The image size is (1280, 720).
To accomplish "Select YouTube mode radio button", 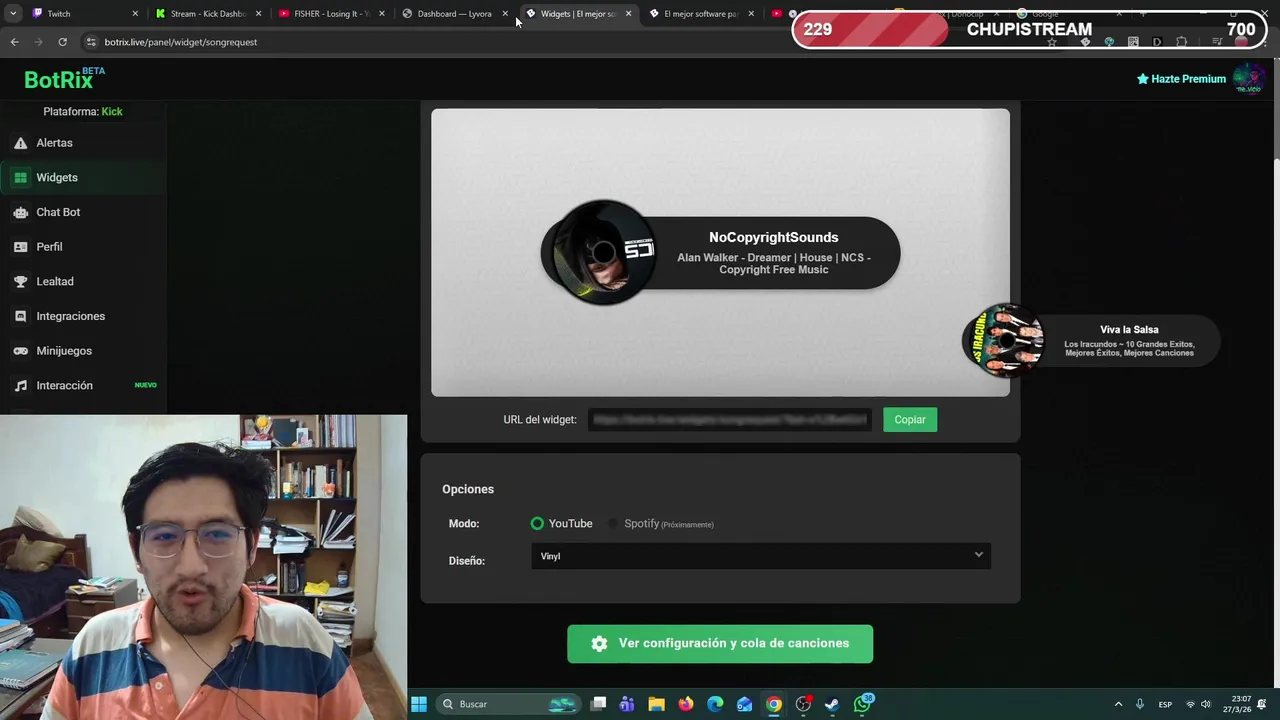I will point(537,524).
